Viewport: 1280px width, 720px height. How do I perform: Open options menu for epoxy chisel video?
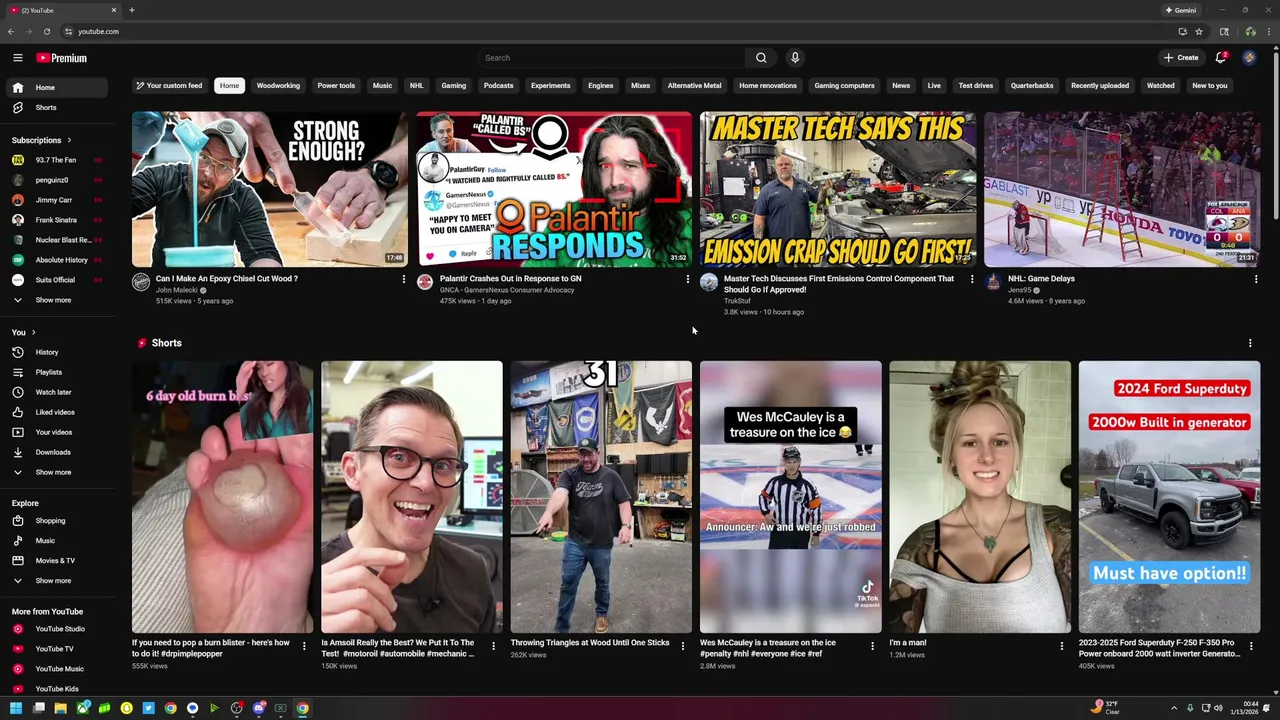tap(404, 279)
